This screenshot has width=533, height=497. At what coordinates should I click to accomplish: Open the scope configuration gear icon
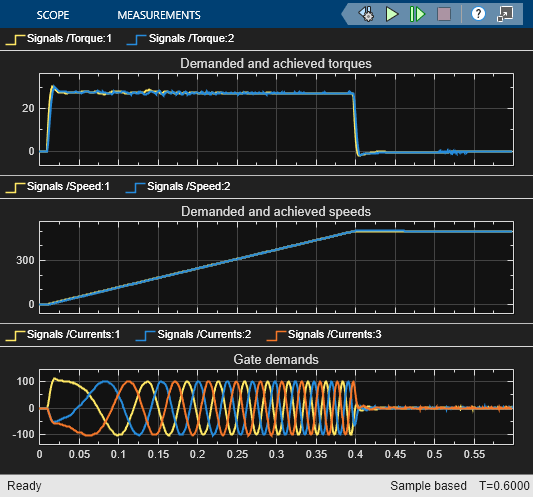click(366, 14)
